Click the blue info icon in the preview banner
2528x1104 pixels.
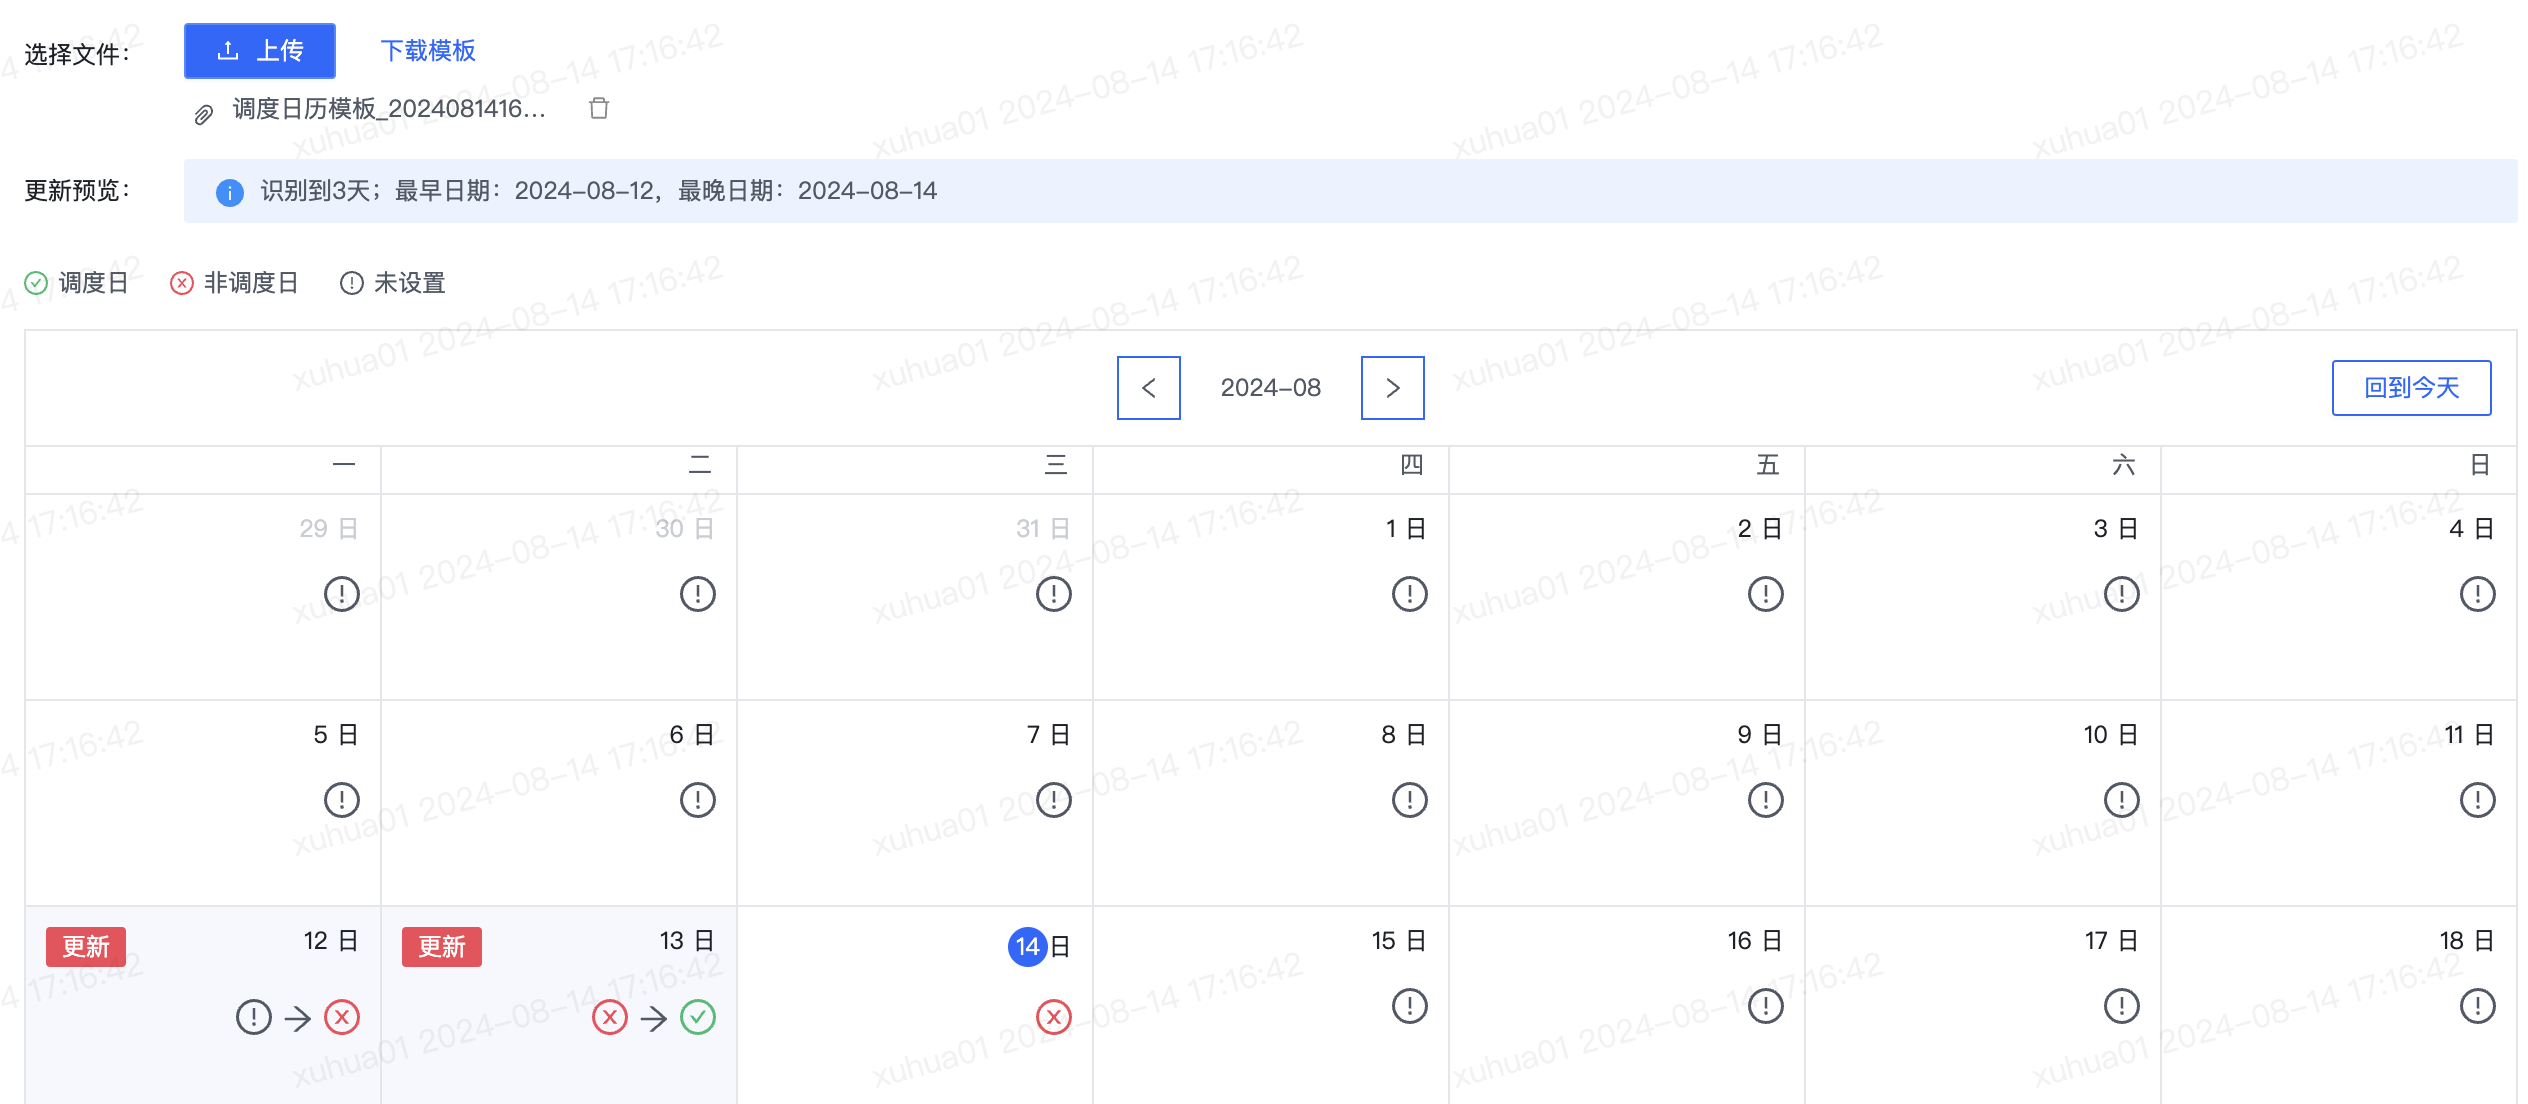click(230, 192)
